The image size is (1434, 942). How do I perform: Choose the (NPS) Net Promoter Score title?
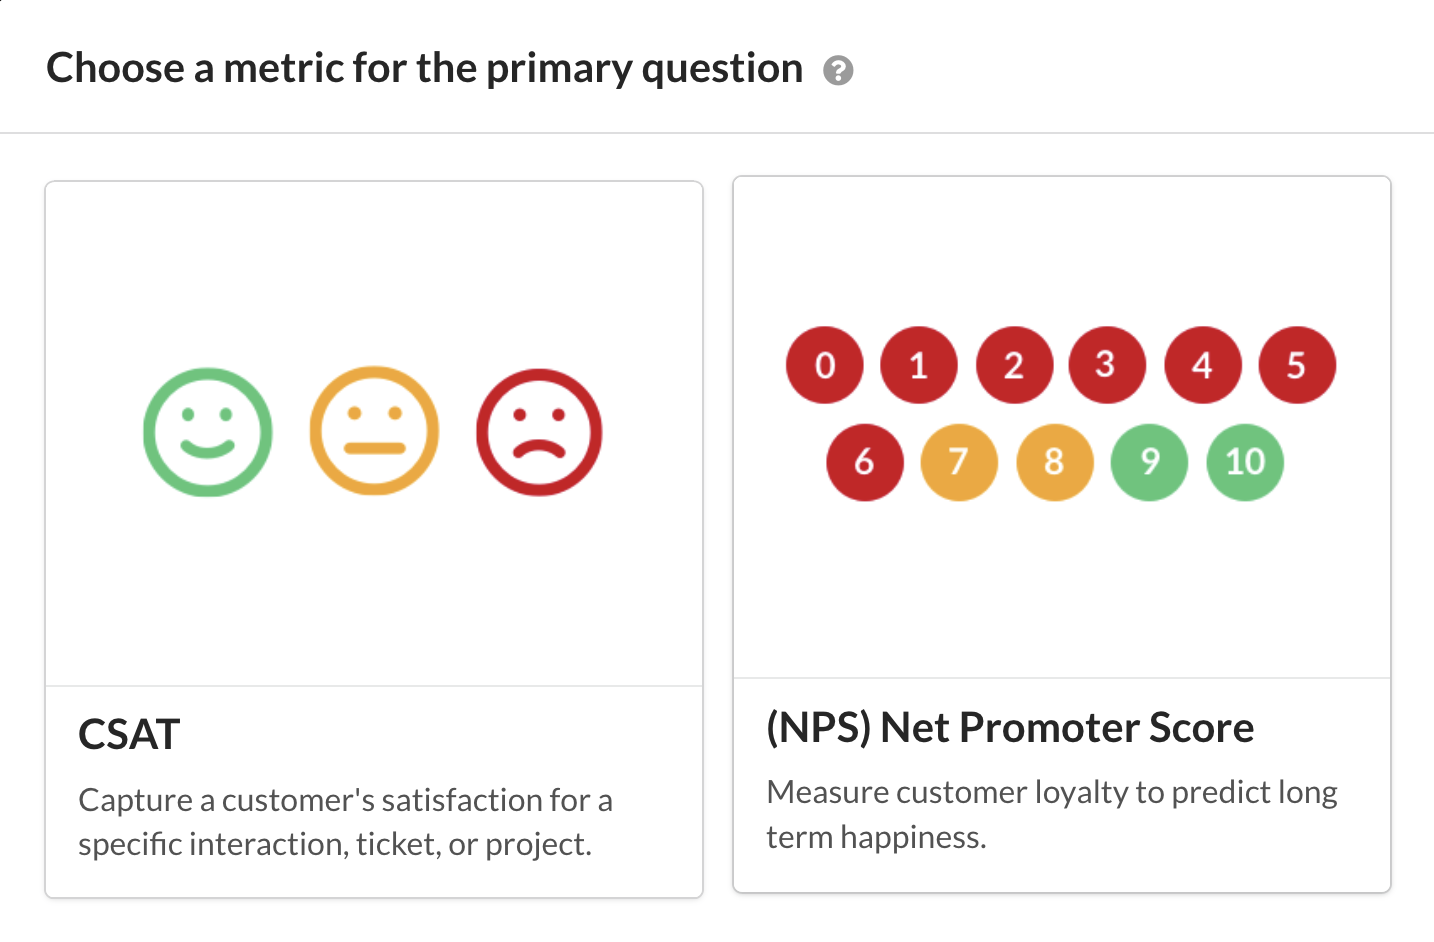point(1010,728)
